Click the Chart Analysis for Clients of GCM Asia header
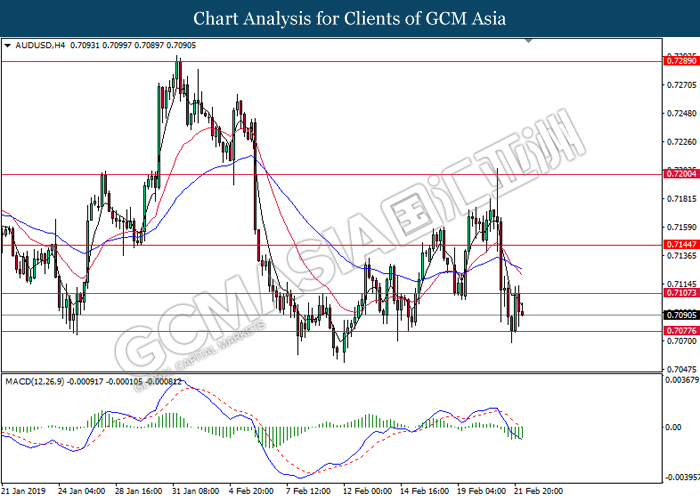This screenshot has width=700, height=500. pyautogui.click(x=350, y=18)
